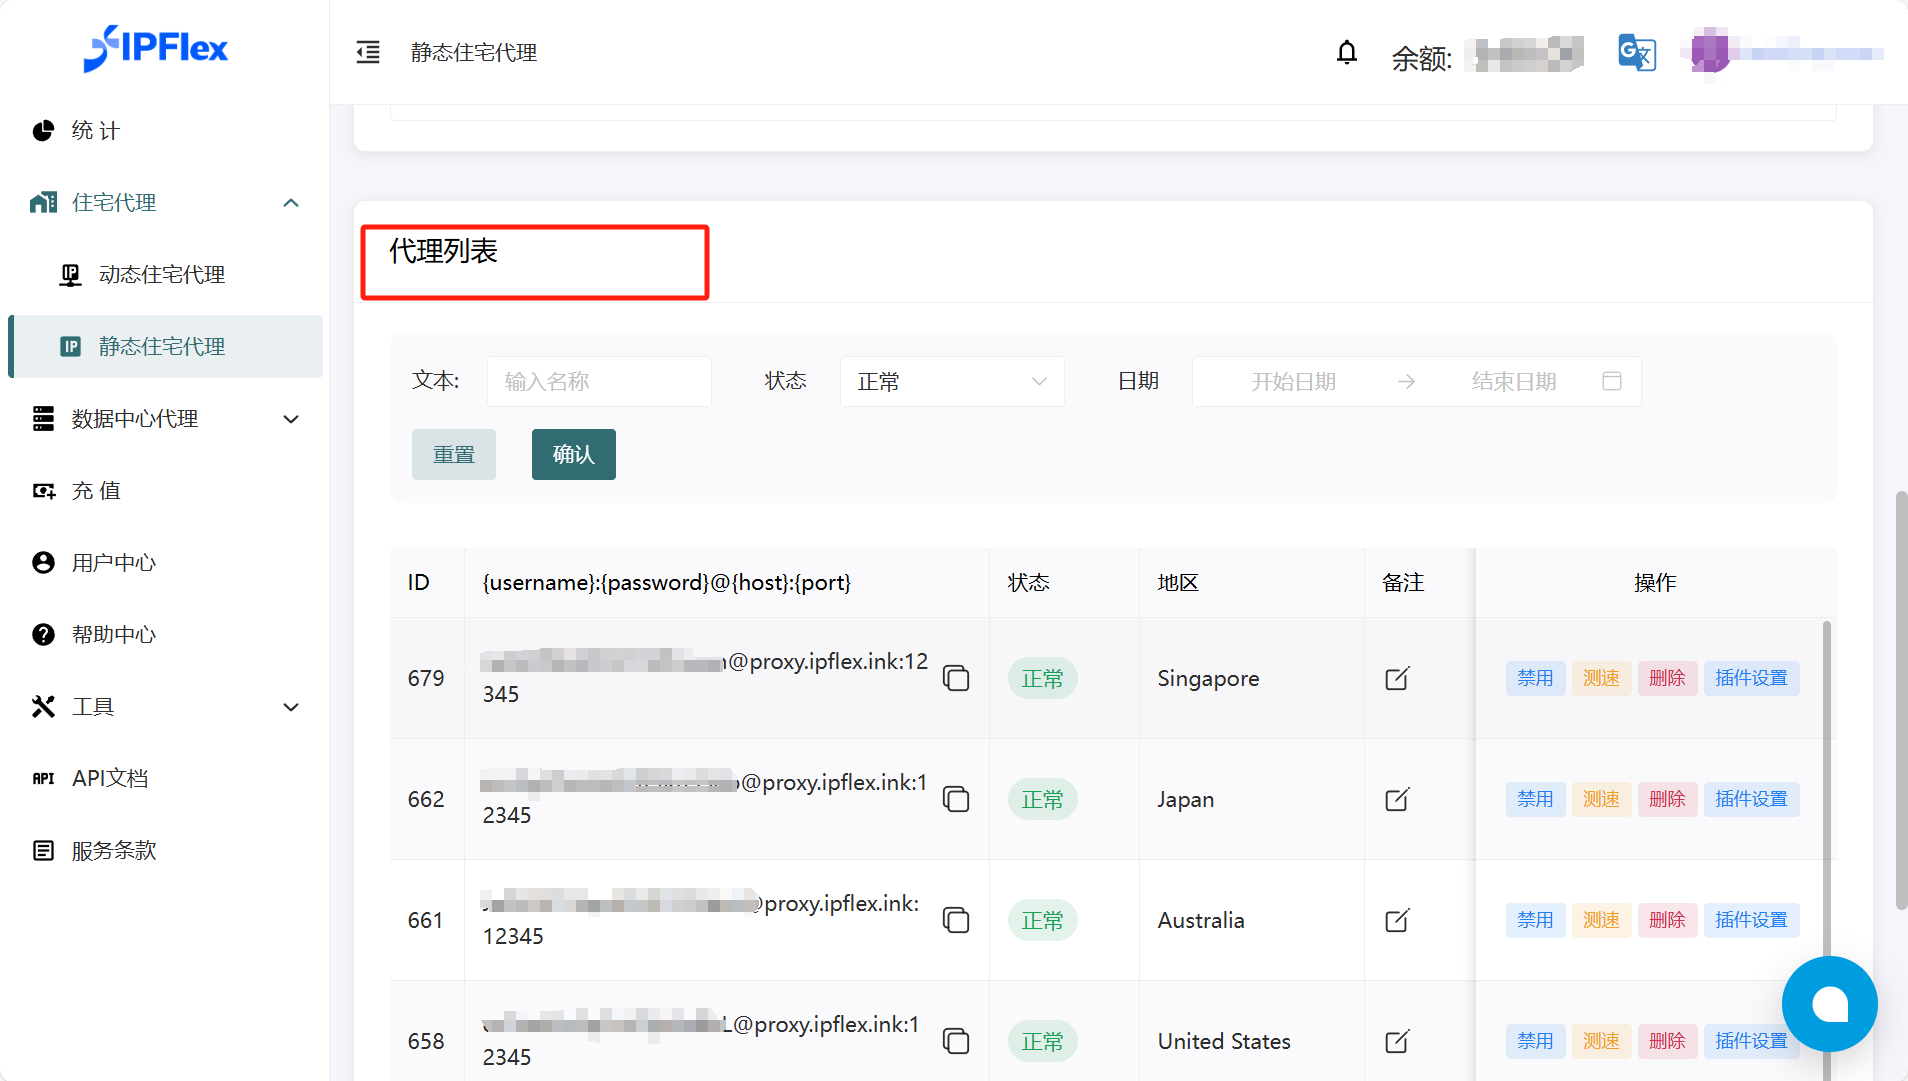This screenshot has height=1081, width=1908.
Task: Copy proxy string for ID 661
Action: (x=956, y=920)
